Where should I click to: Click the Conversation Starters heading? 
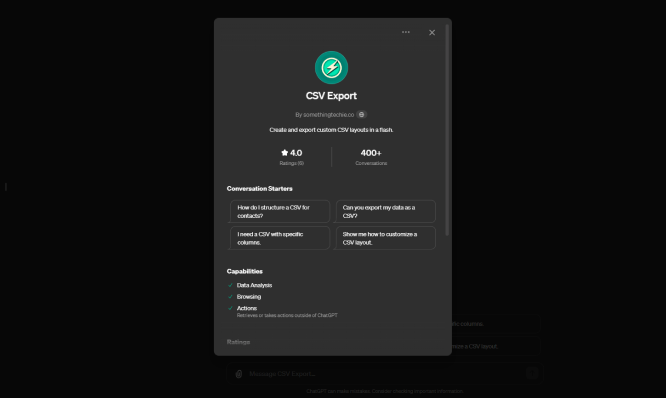pos(260,189)
